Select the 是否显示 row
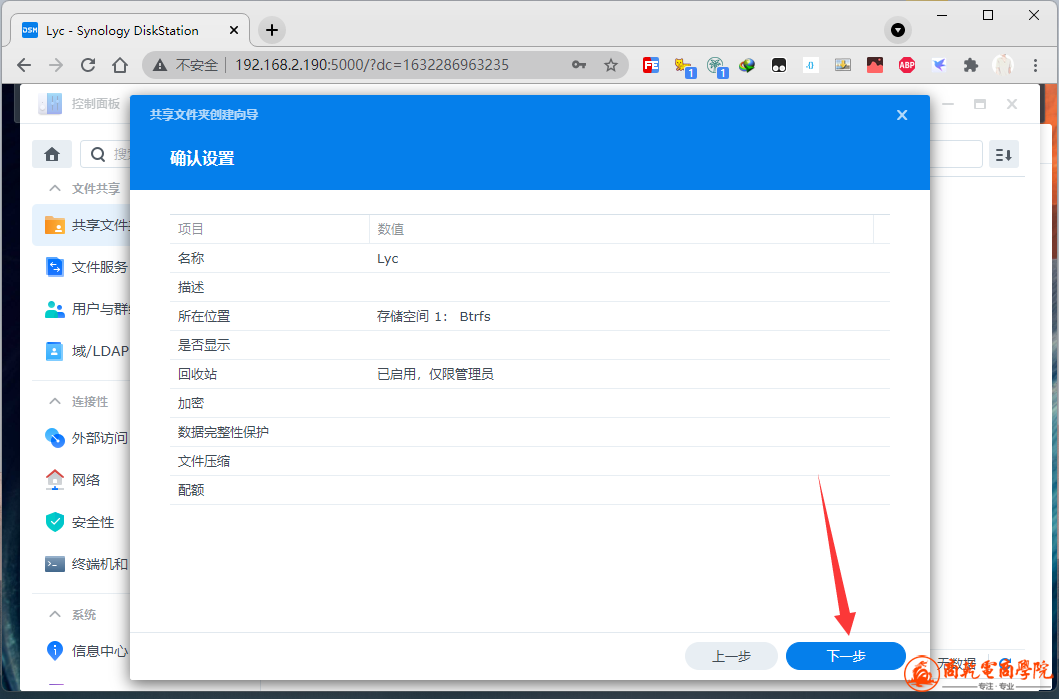Image resolution: width=1059 pixels, height=699 pixels. coord(530,345)
